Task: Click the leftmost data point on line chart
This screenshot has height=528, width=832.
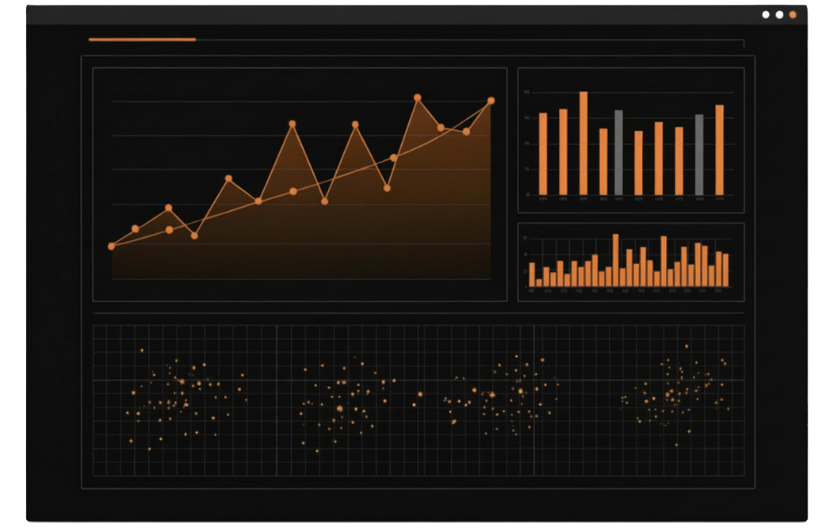Action: pyautogui.click(x=111, y=246)
